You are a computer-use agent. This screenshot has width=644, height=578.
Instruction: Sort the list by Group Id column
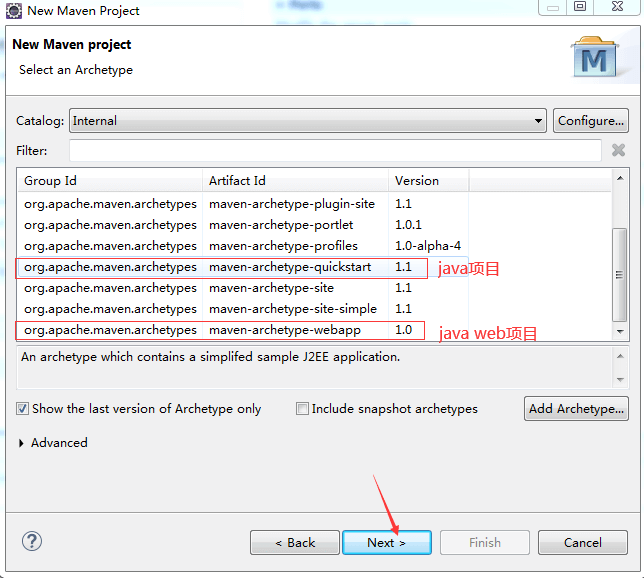tap(110, 181)
